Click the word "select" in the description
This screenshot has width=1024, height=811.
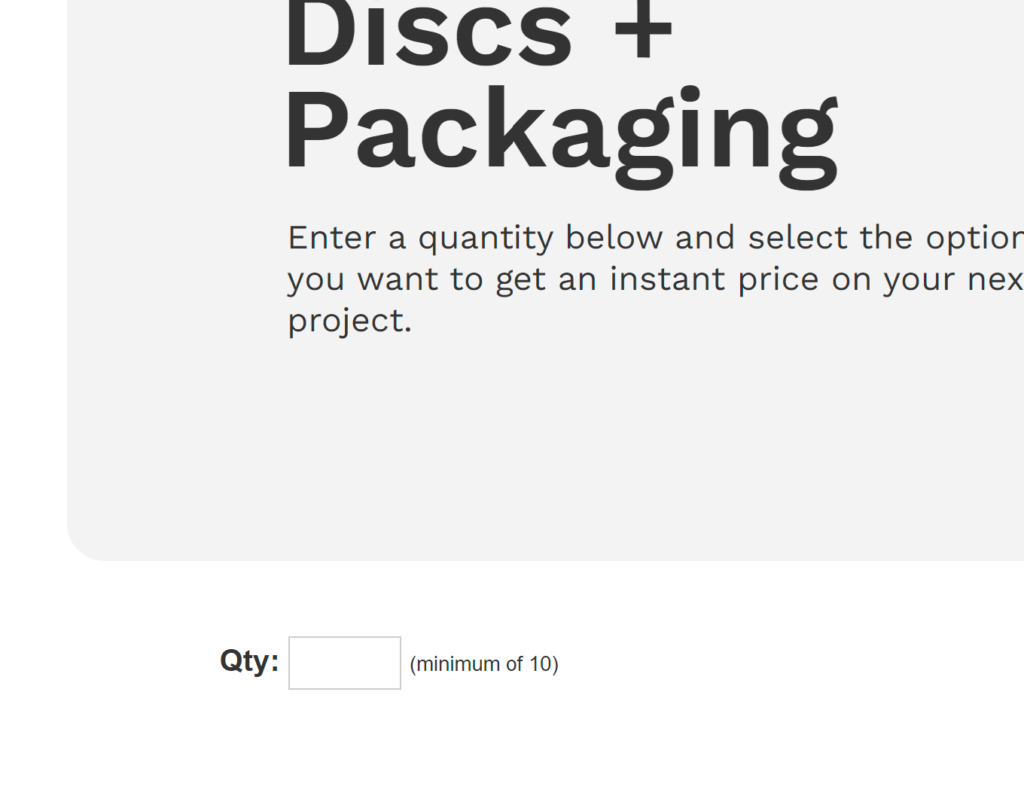(797, 238)
